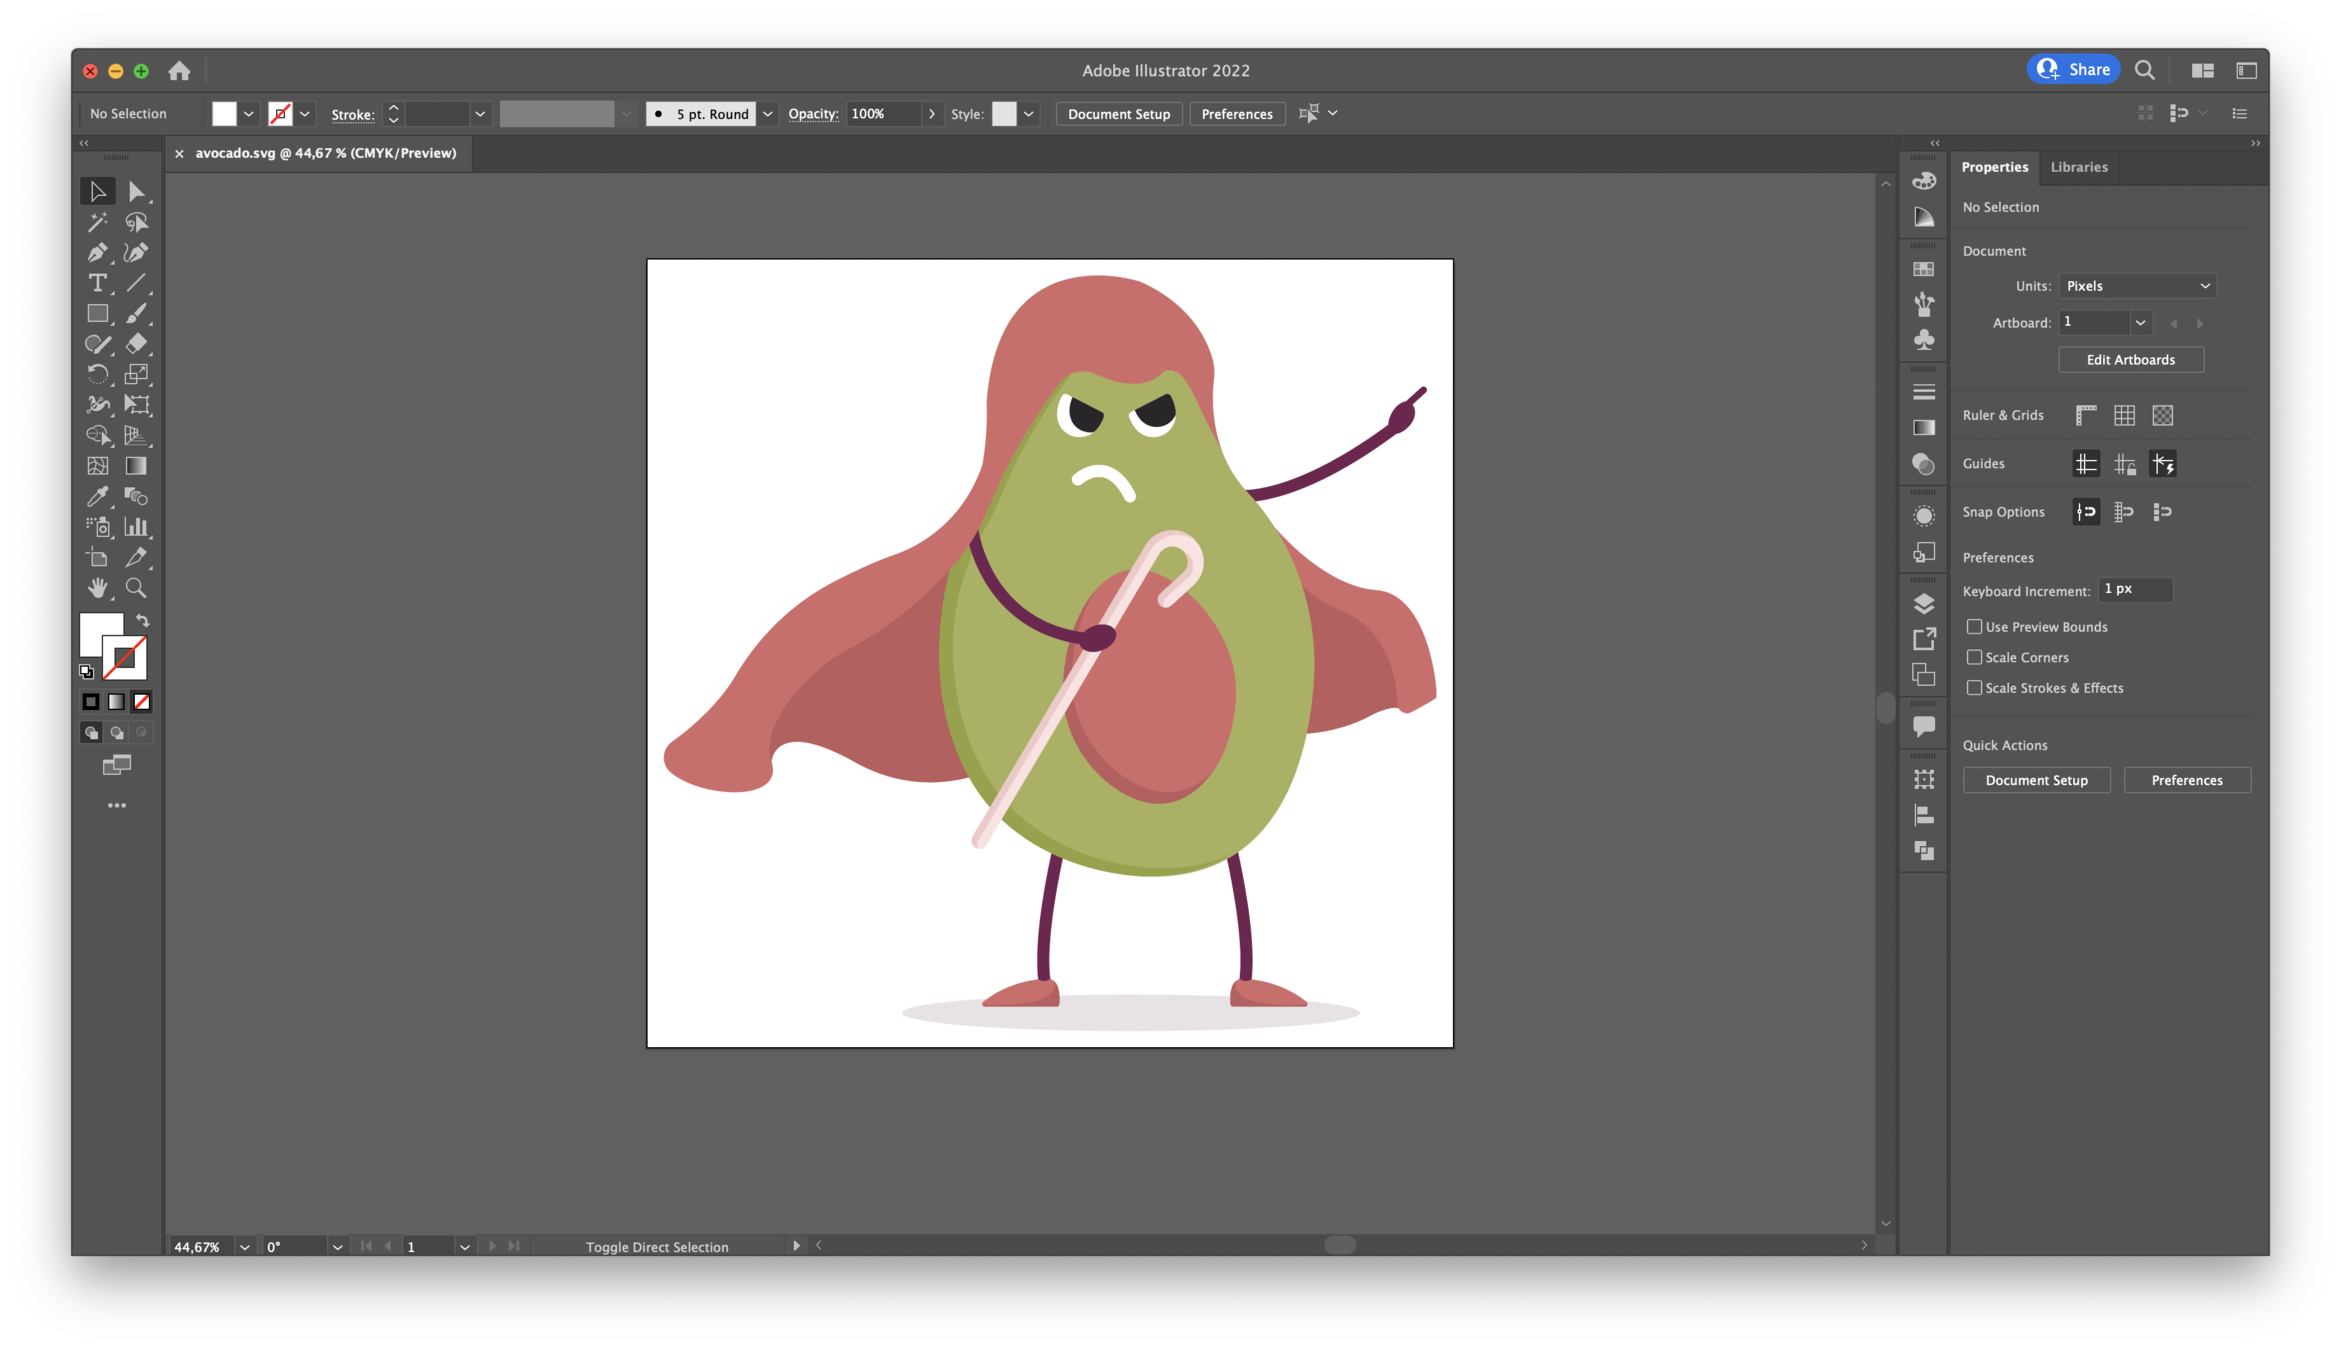Click the Home icon
This screenshot has height=1350, width=2341.
(x=179, y=71)
